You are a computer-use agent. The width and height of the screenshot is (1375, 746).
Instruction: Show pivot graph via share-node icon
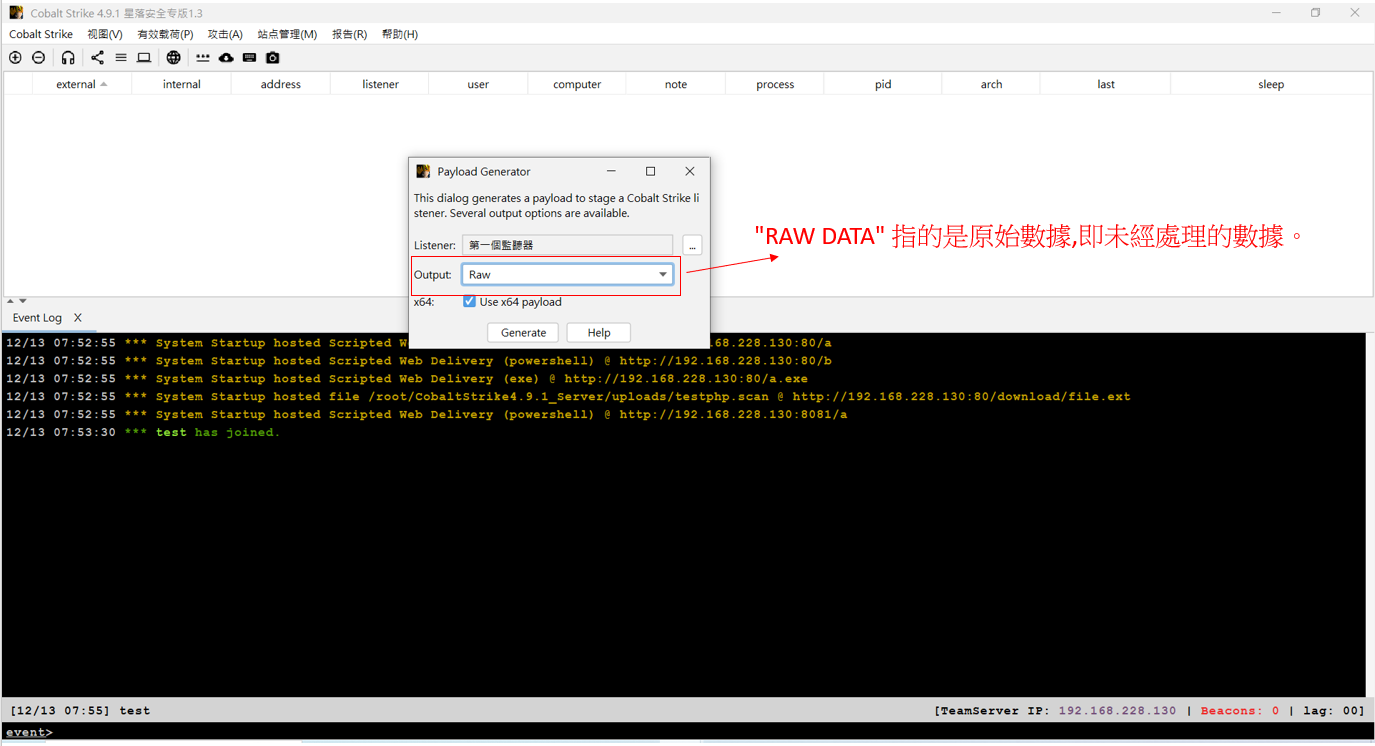[97, 58]
